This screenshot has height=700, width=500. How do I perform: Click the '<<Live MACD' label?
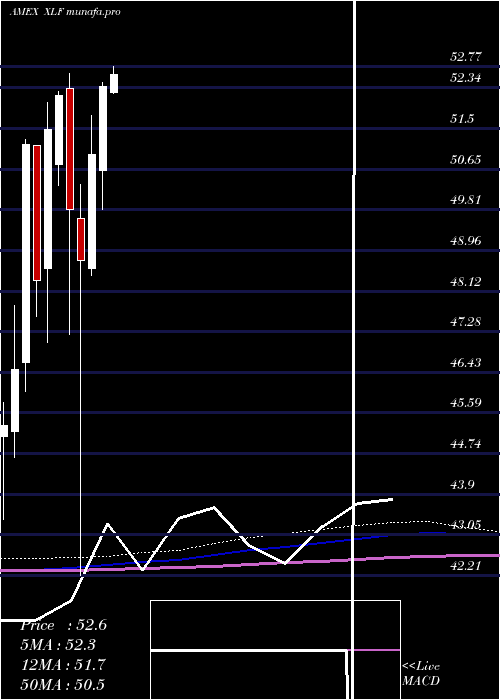click(x=421, y=673)
